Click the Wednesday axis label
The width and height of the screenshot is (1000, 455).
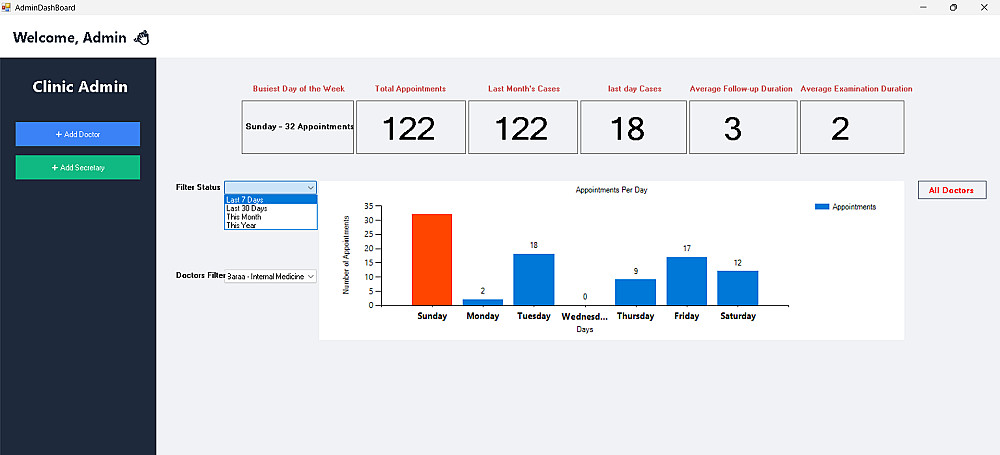pos(585,316)
